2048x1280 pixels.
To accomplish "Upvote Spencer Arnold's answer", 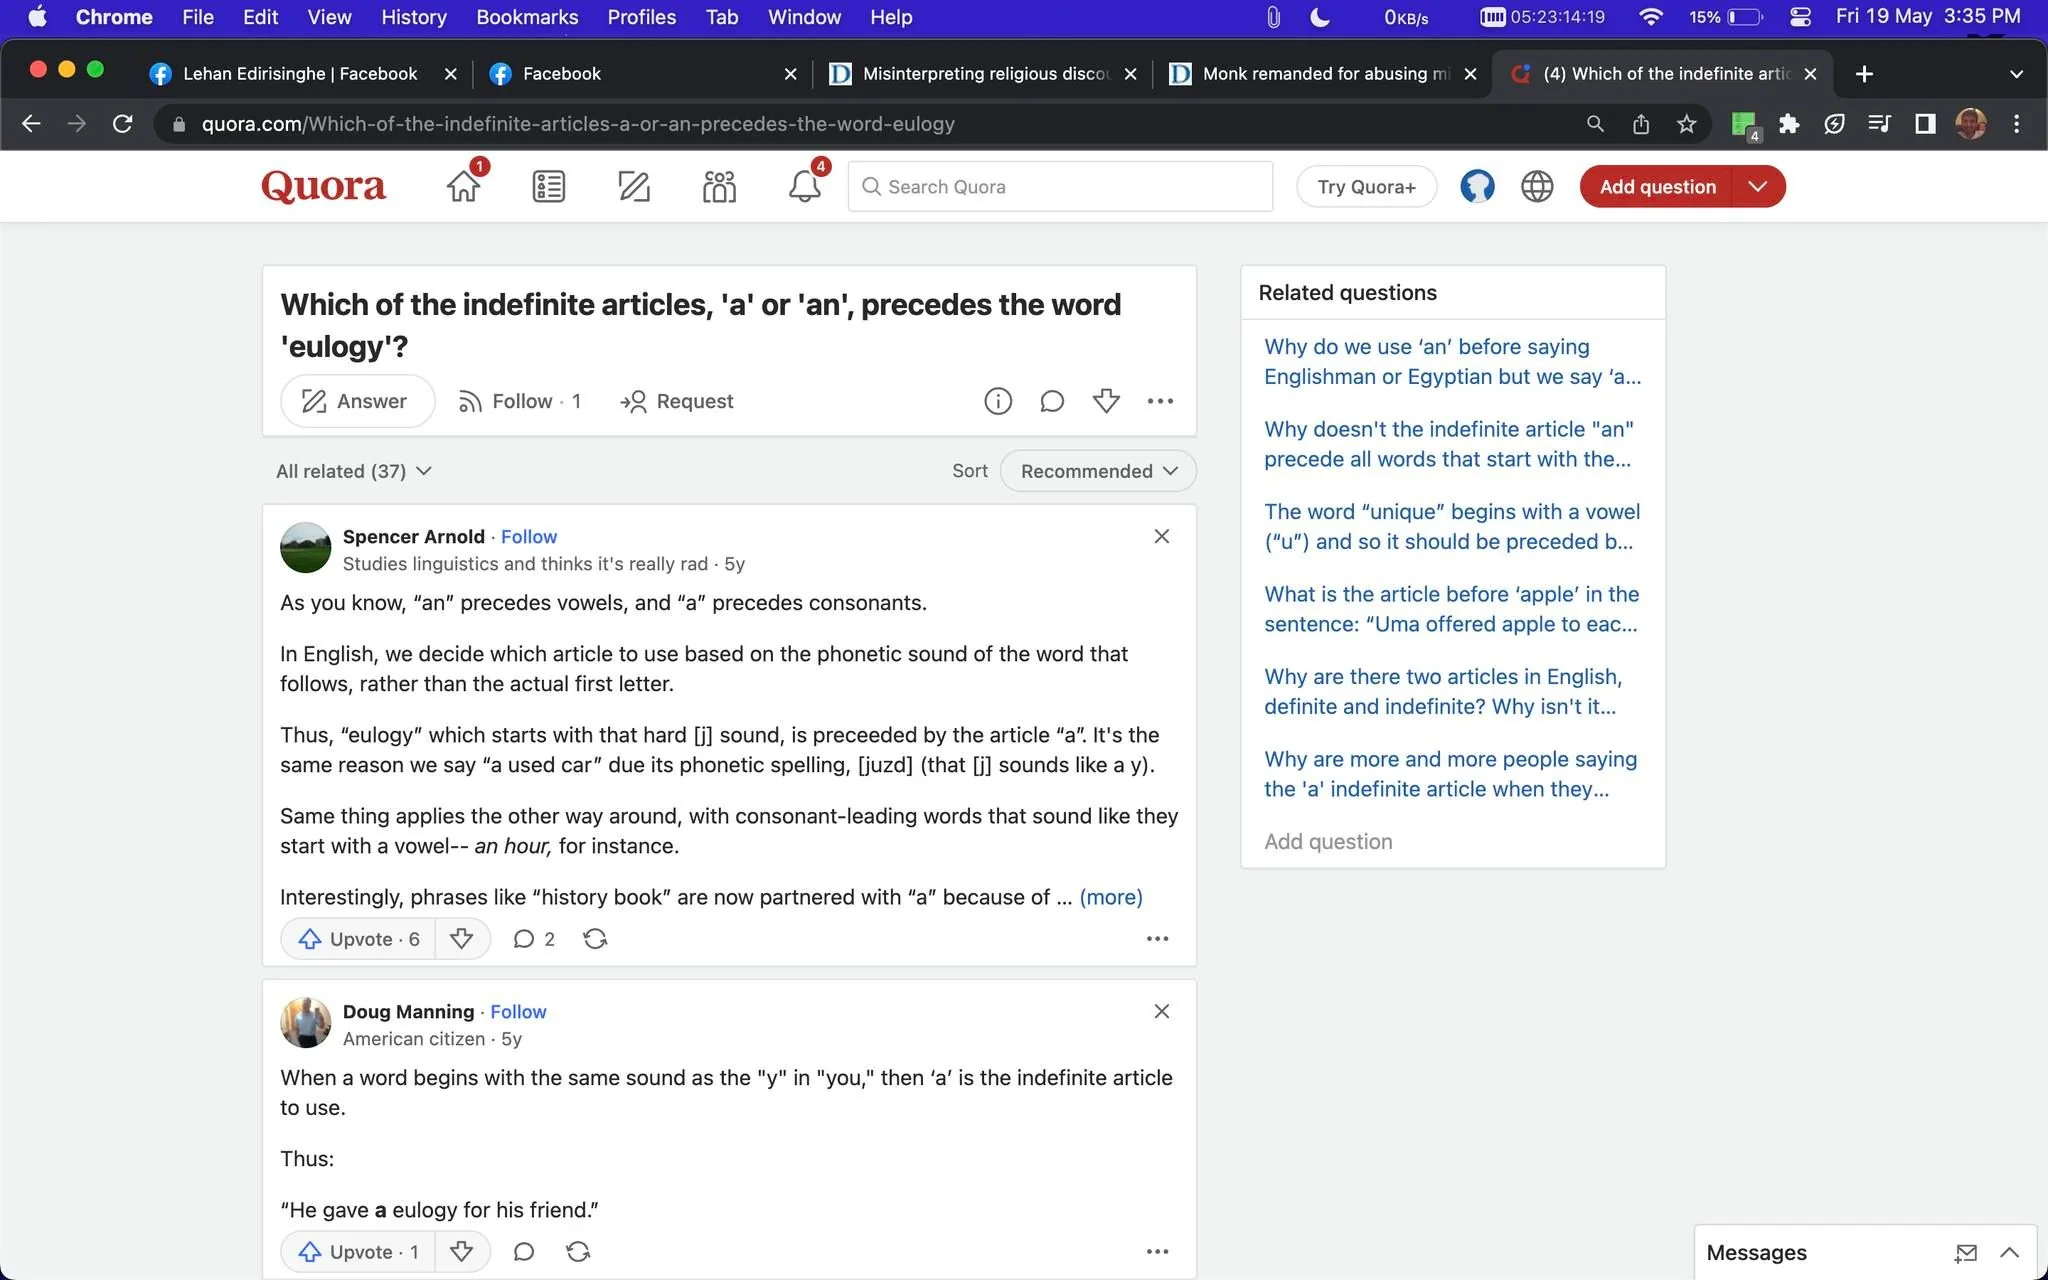I will coord(358,938).
